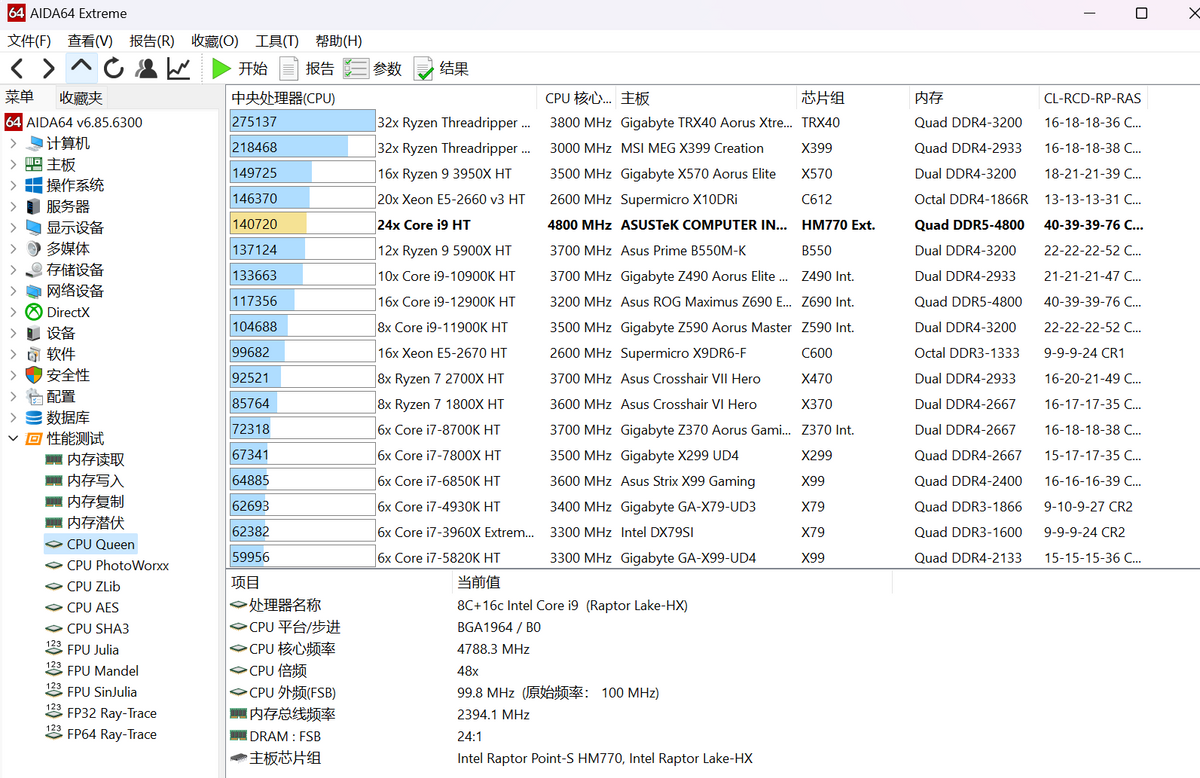Screen dimensions: 1200x778
Task: Click the 软件 software icon
Action: pos(34,354)
